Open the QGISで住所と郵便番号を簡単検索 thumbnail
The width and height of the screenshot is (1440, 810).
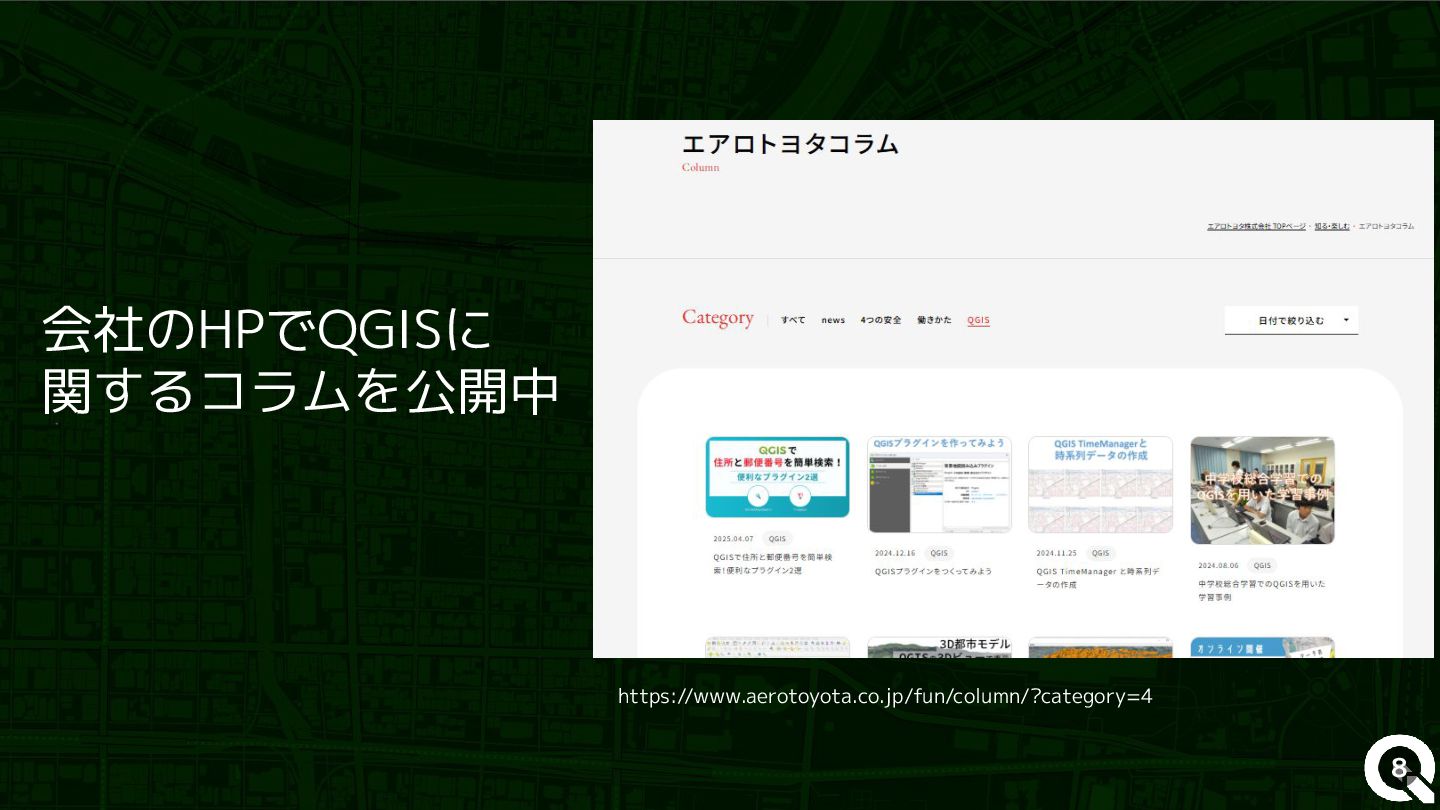[x=777, y=477]
